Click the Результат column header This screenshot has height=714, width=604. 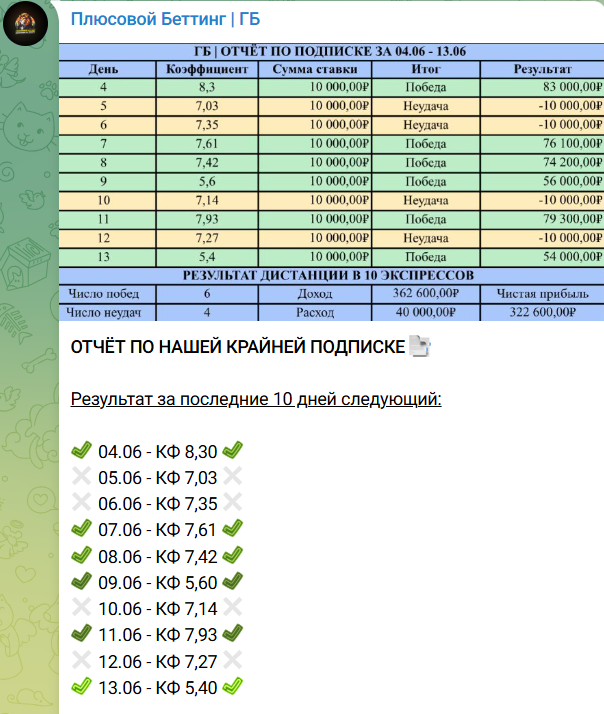(542, 69)
